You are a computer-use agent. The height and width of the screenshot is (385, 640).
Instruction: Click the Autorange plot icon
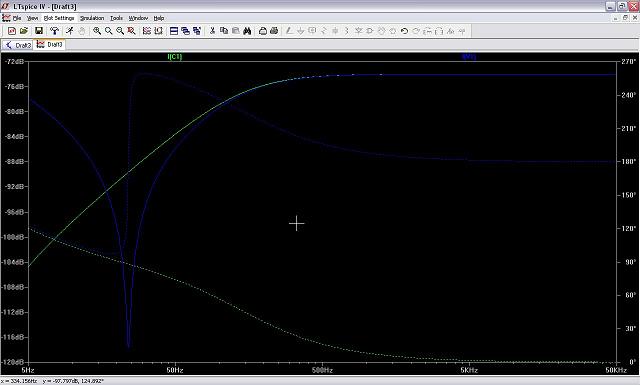147,31
